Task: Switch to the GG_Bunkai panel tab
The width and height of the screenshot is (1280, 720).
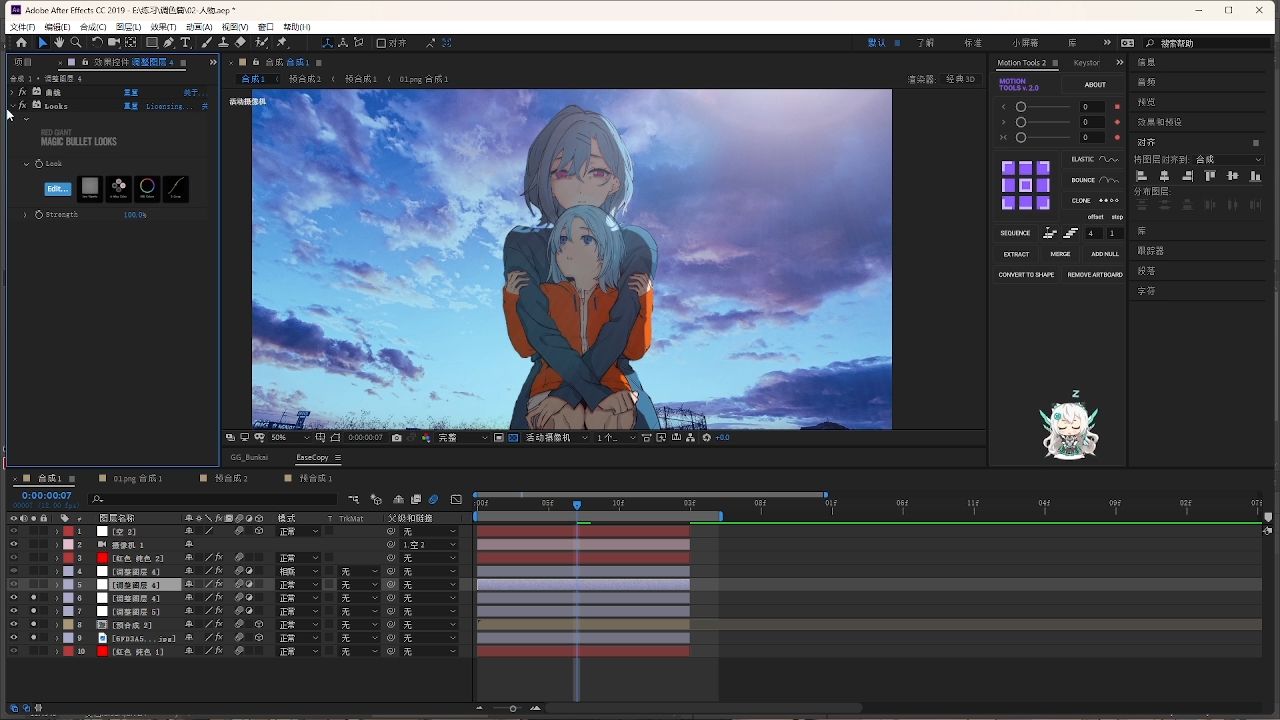Action: [249, 457]
